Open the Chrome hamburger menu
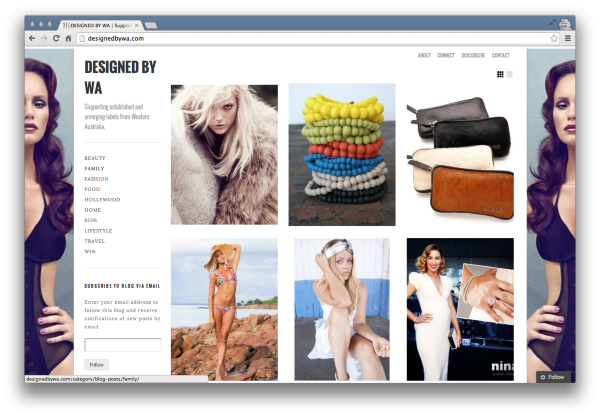600x417 pixels. click(x=568, y=38)
